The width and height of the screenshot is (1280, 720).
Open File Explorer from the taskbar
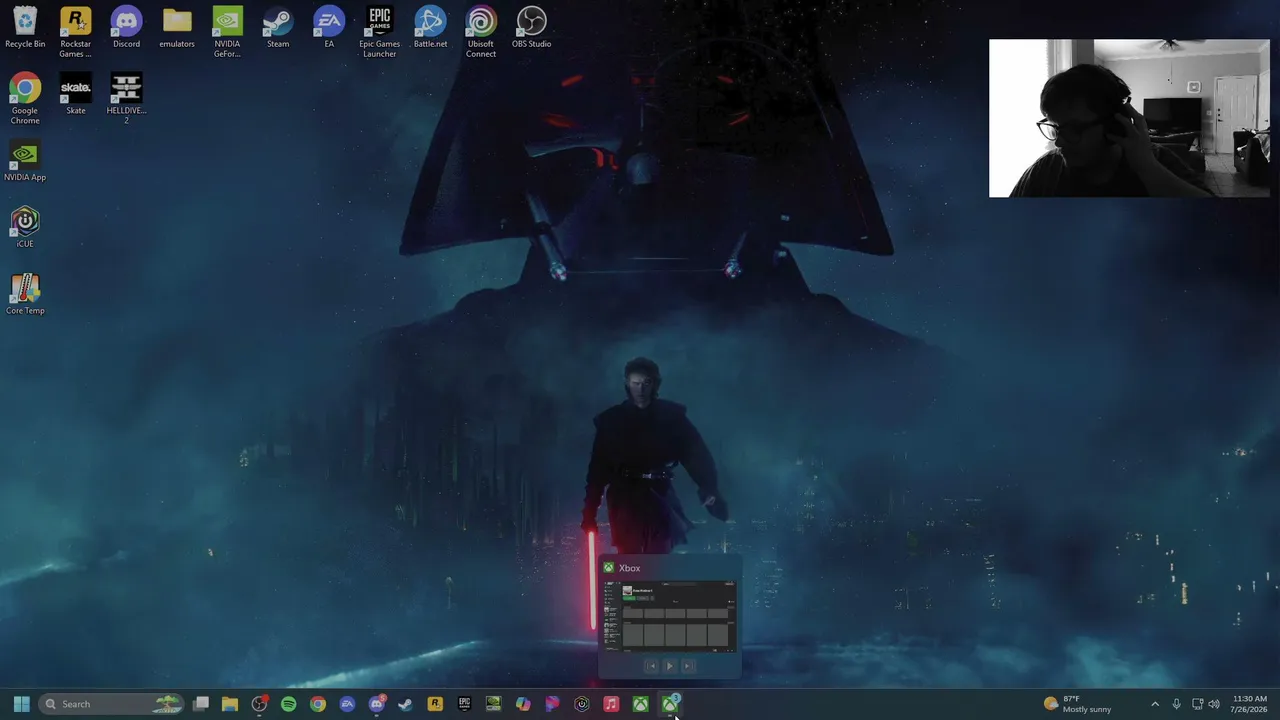tap(230, 704)
